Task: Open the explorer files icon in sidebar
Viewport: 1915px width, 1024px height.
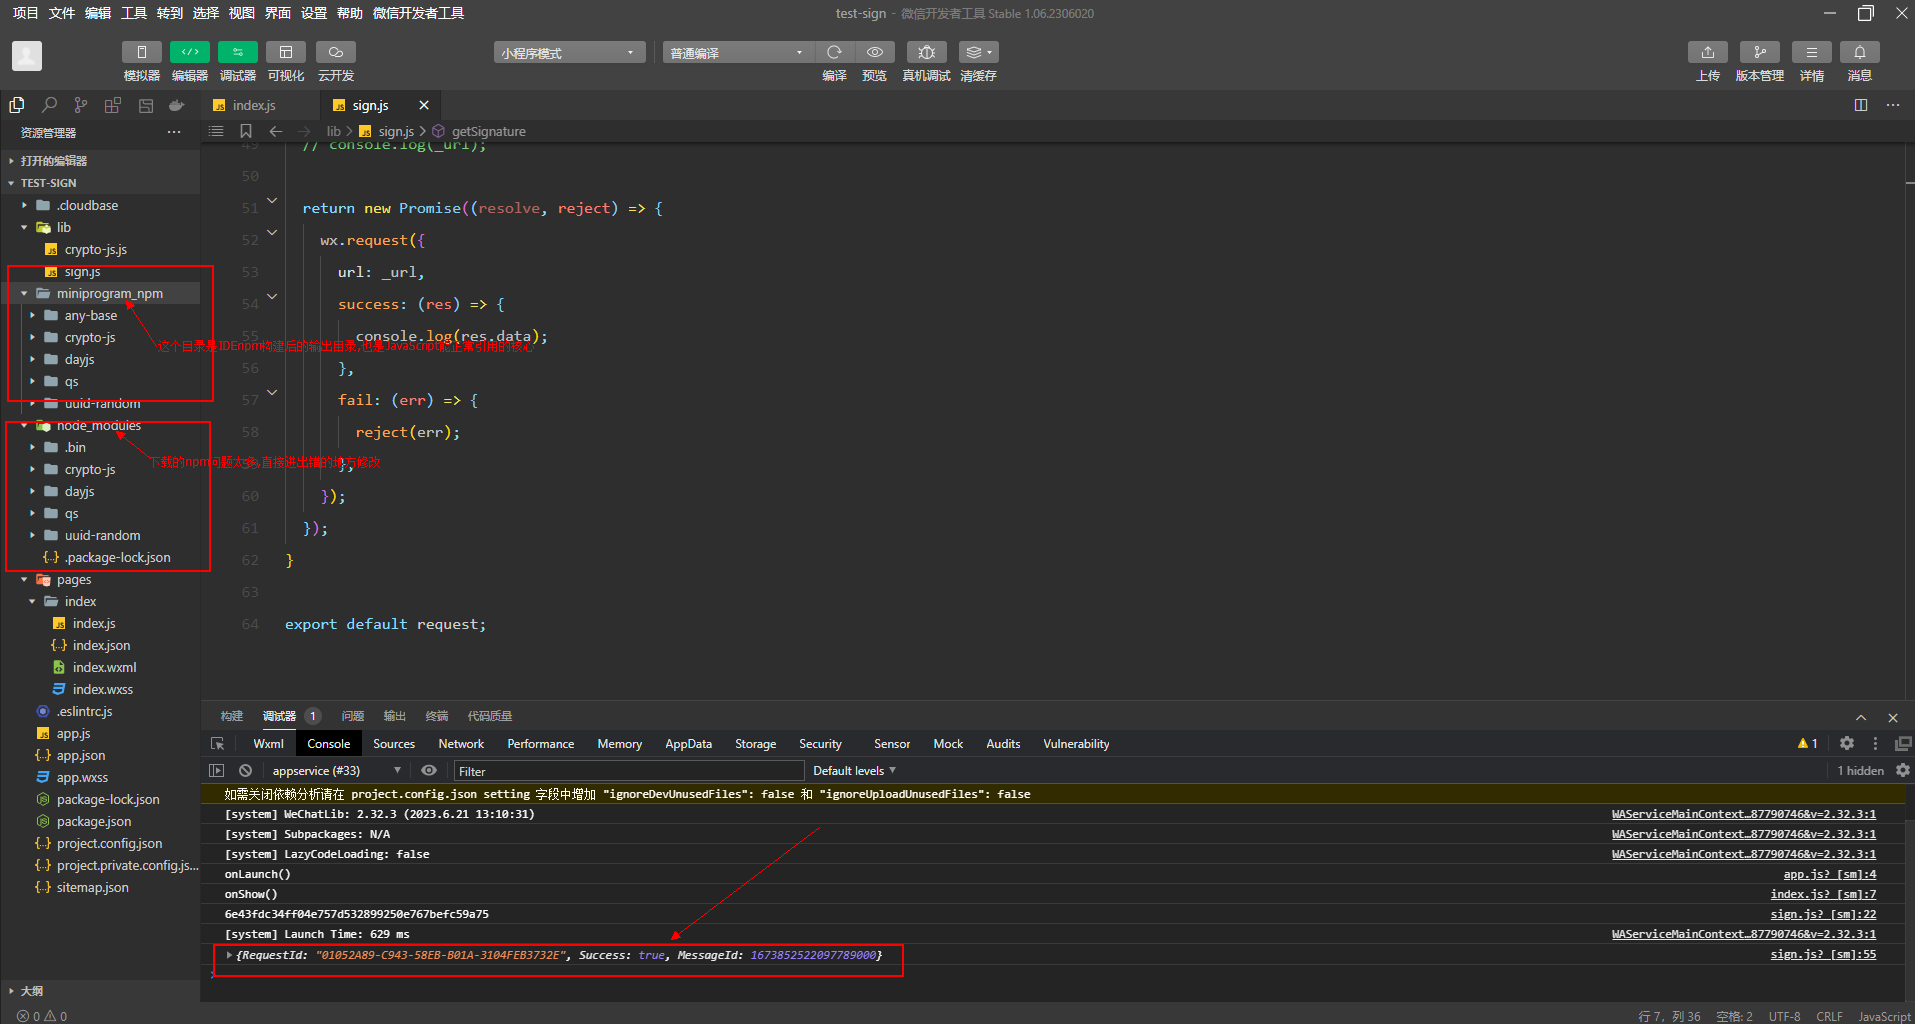Action: (17, 105)
